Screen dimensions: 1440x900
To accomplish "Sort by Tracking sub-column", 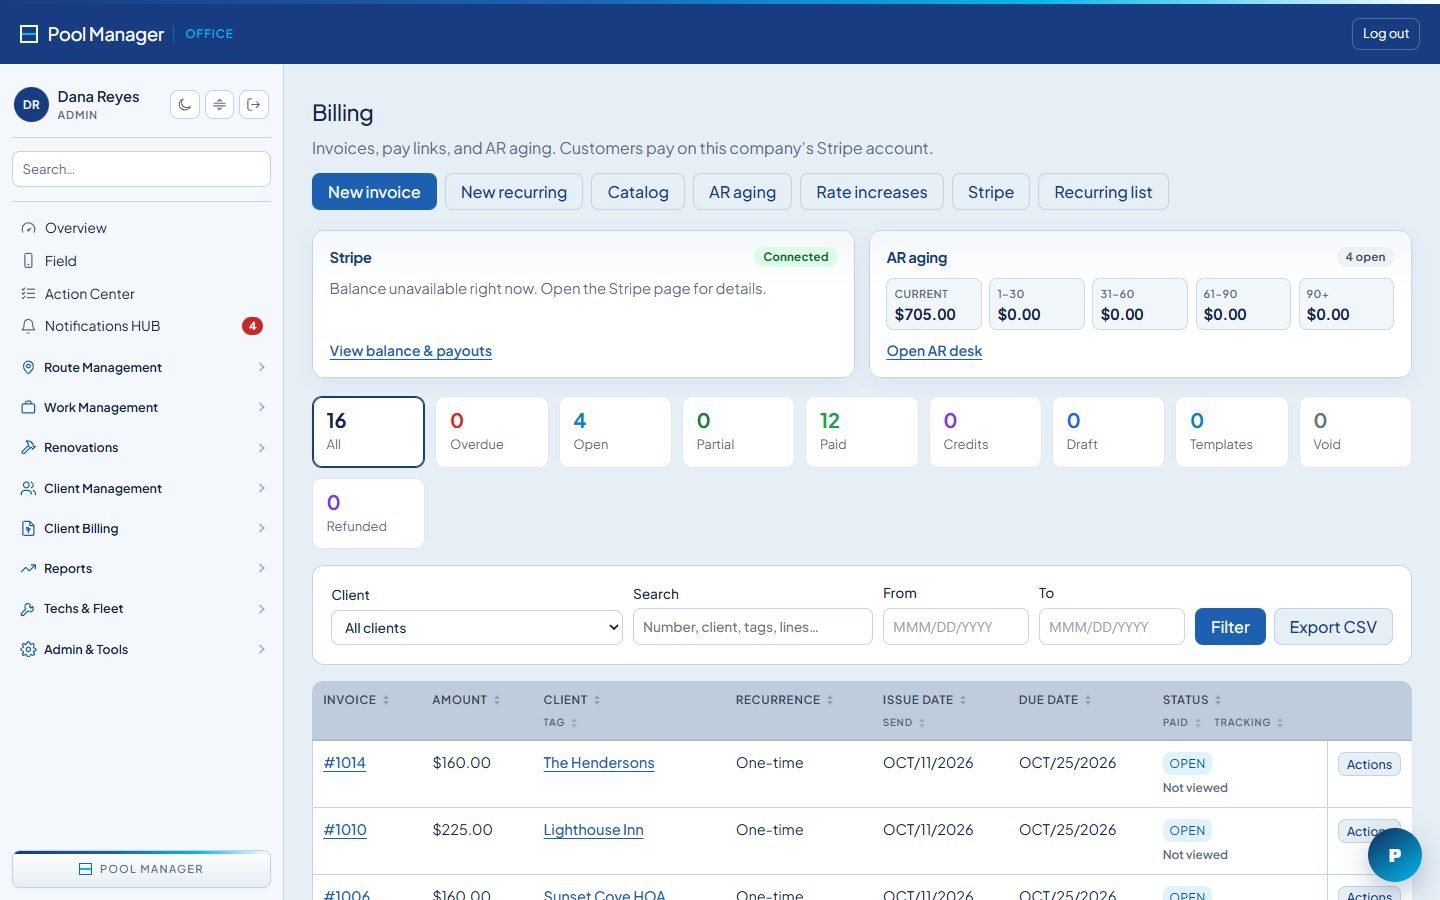I will (1249, 722).
